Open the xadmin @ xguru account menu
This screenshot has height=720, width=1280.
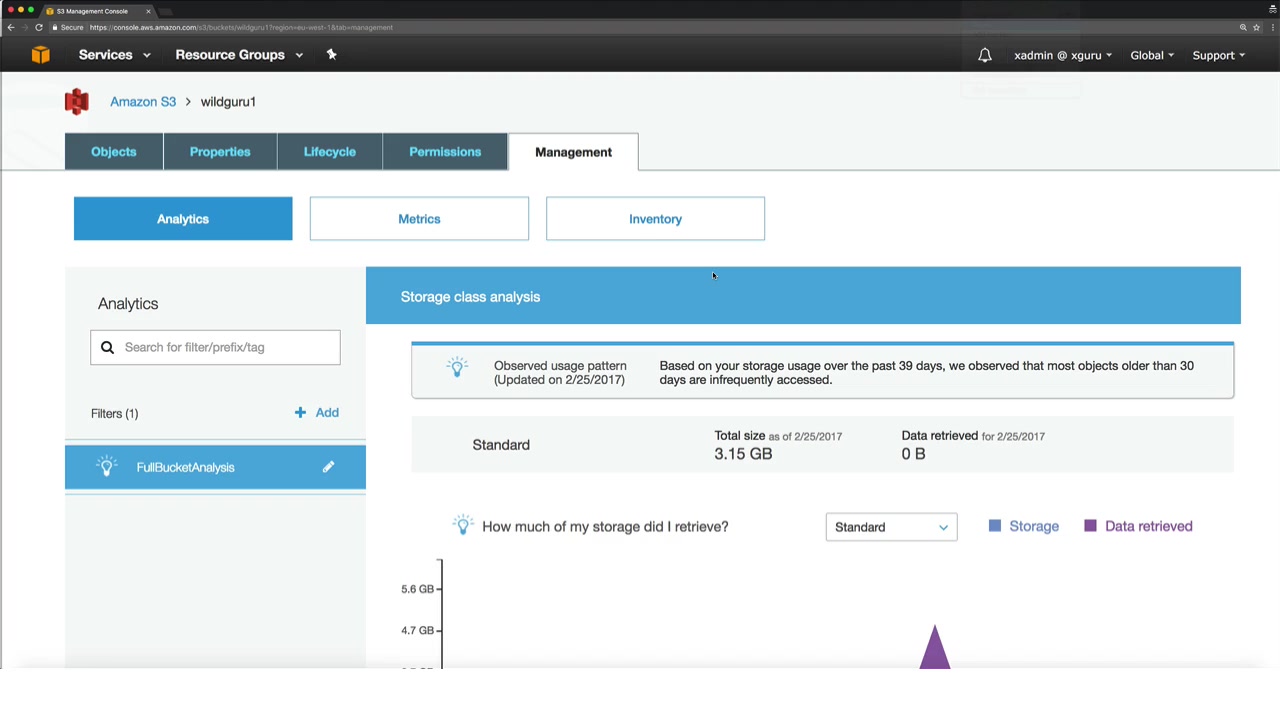[x=1063, y=55]
